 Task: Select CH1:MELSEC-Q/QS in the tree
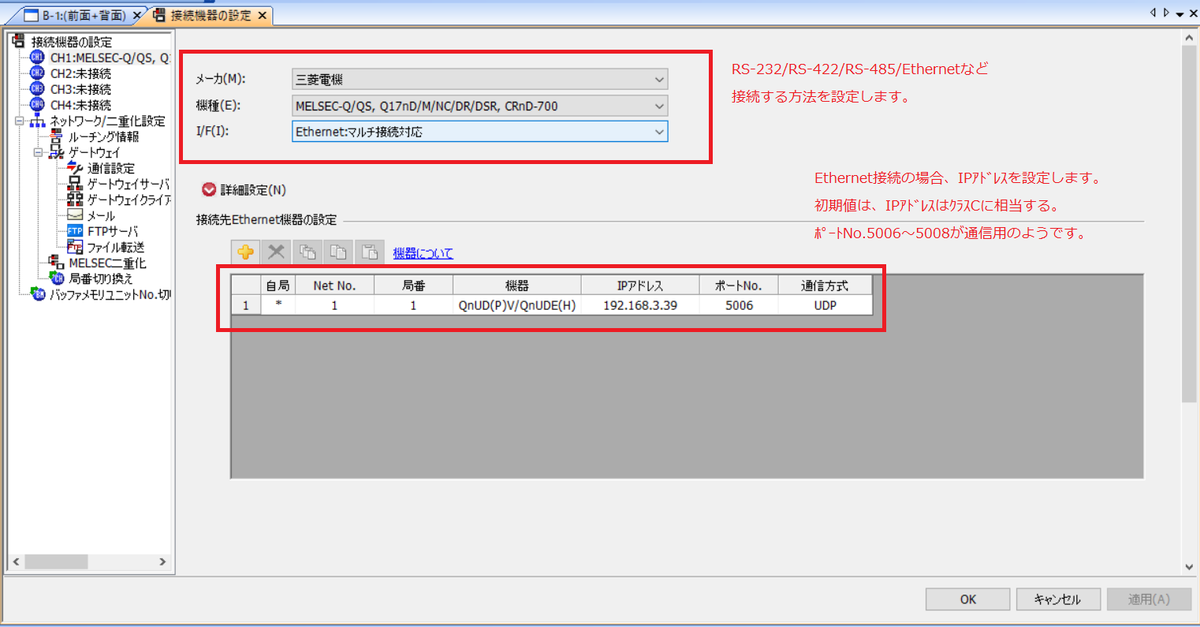coord(109,58)
